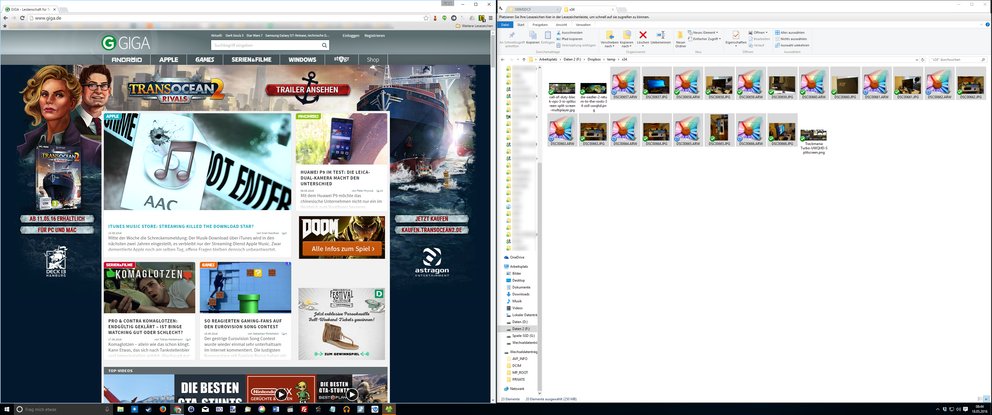Open the APPLE section on GIGA
Screen dimensions: 992x415
(x=168, y=59)
